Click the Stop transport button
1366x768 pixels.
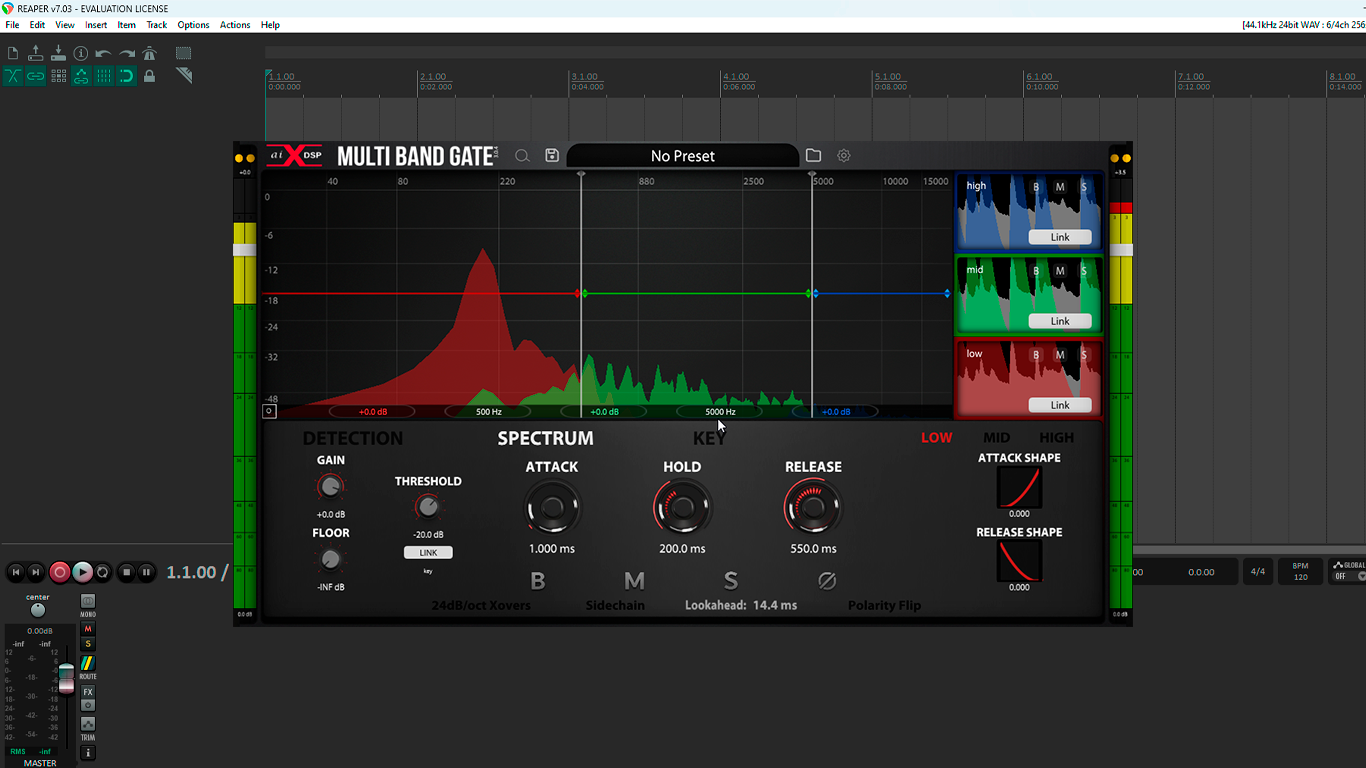pyautogui.click(x=126, y=572)
